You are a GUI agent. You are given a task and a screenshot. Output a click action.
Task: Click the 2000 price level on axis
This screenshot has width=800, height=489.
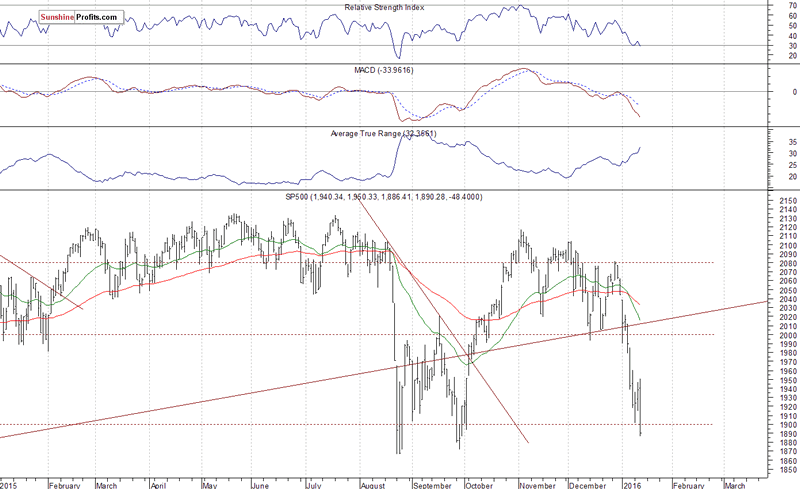(x=788, y=335)
